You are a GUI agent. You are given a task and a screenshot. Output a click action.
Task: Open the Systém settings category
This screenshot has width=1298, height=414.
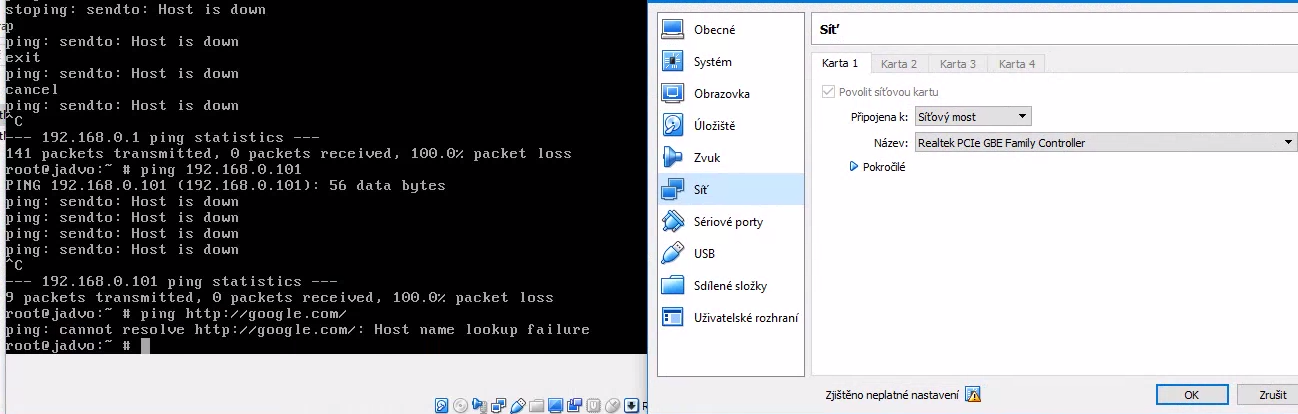tap(730, 62)
